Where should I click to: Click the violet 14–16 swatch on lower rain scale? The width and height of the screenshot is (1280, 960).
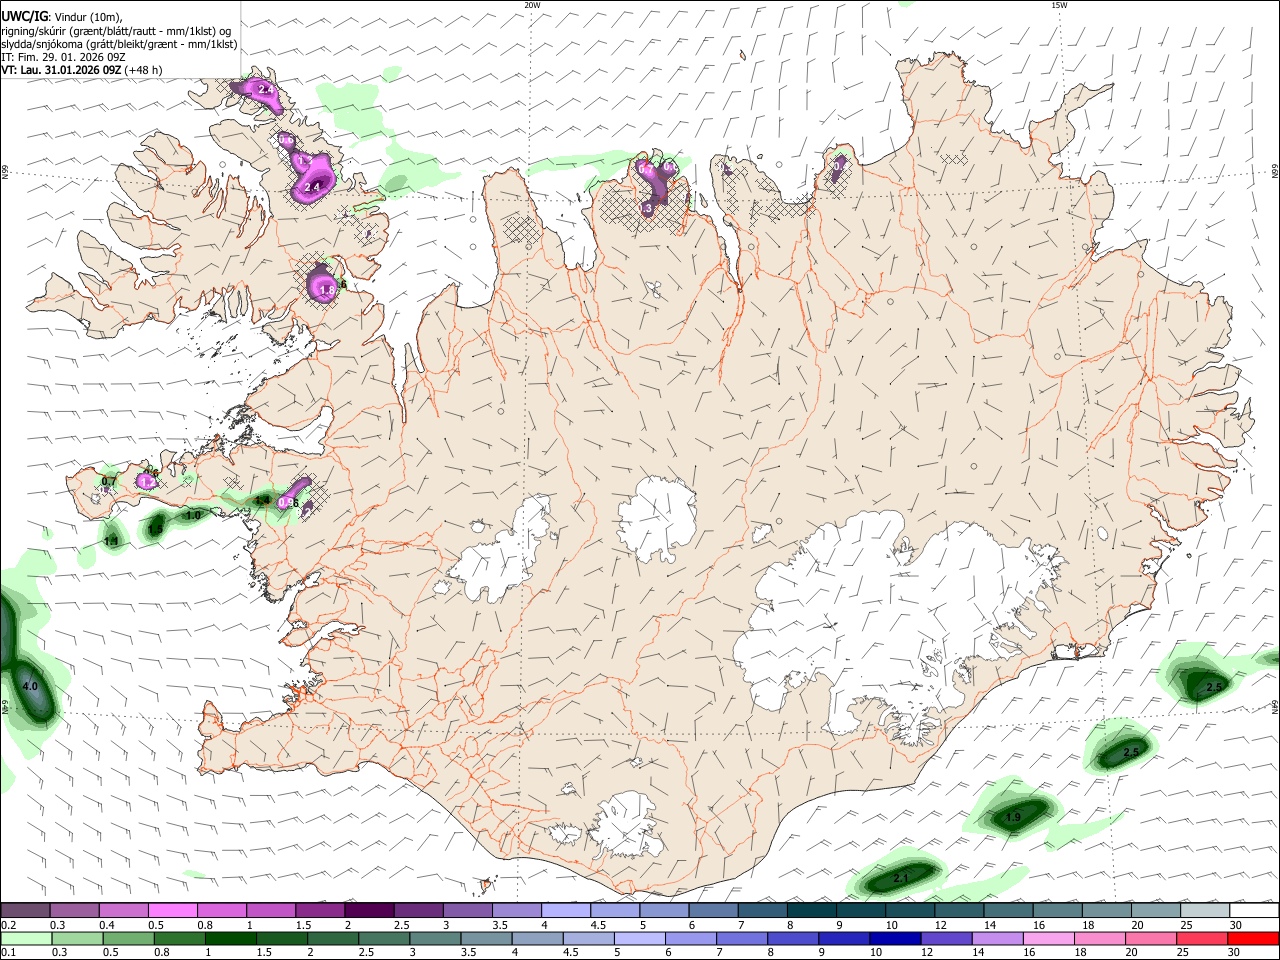tap(998, 938)
